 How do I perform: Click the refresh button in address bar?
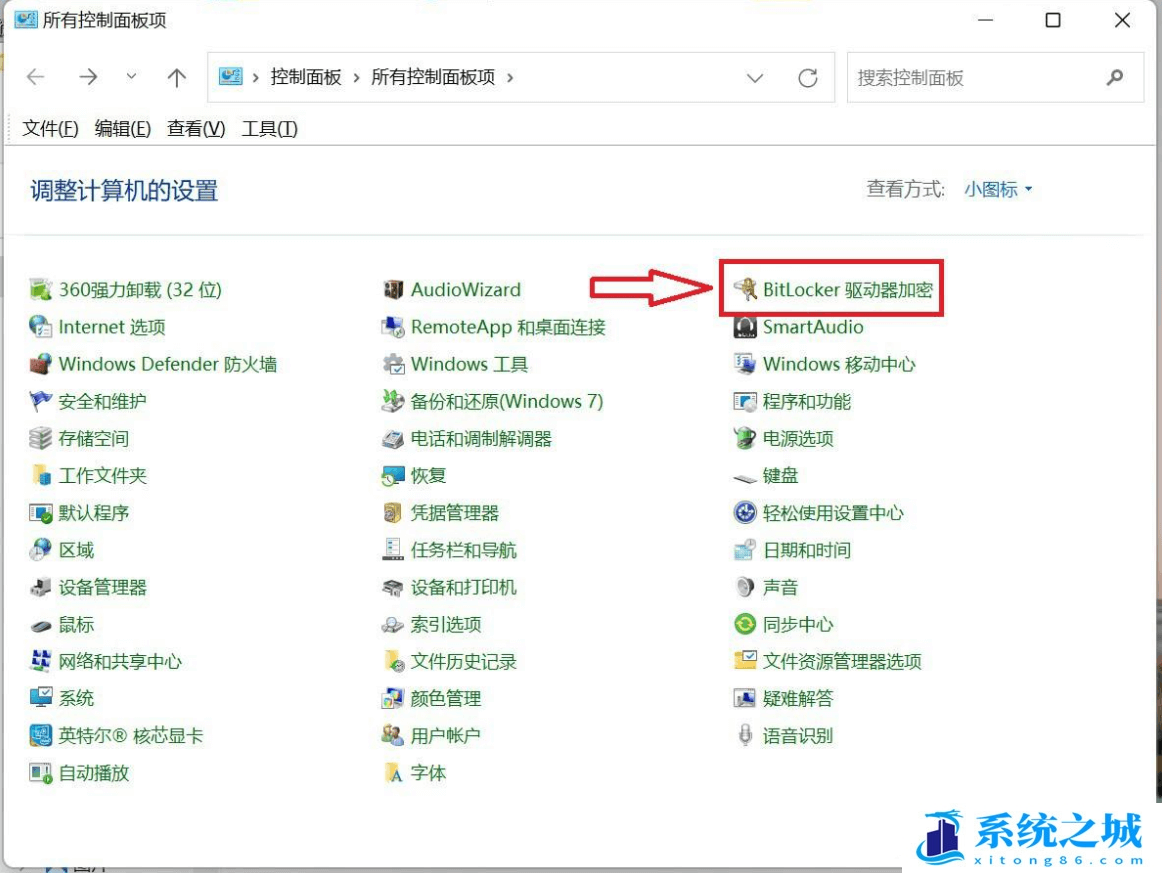(808, 77)
